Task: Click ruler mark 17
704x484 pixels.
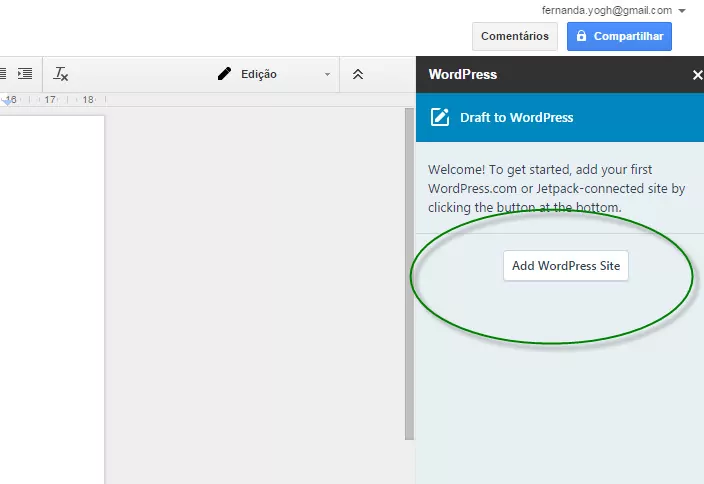Action: point(50,99)
